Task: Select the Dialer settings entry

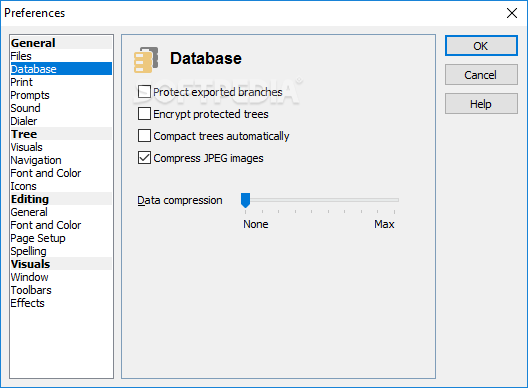Action: click(61, 121)
